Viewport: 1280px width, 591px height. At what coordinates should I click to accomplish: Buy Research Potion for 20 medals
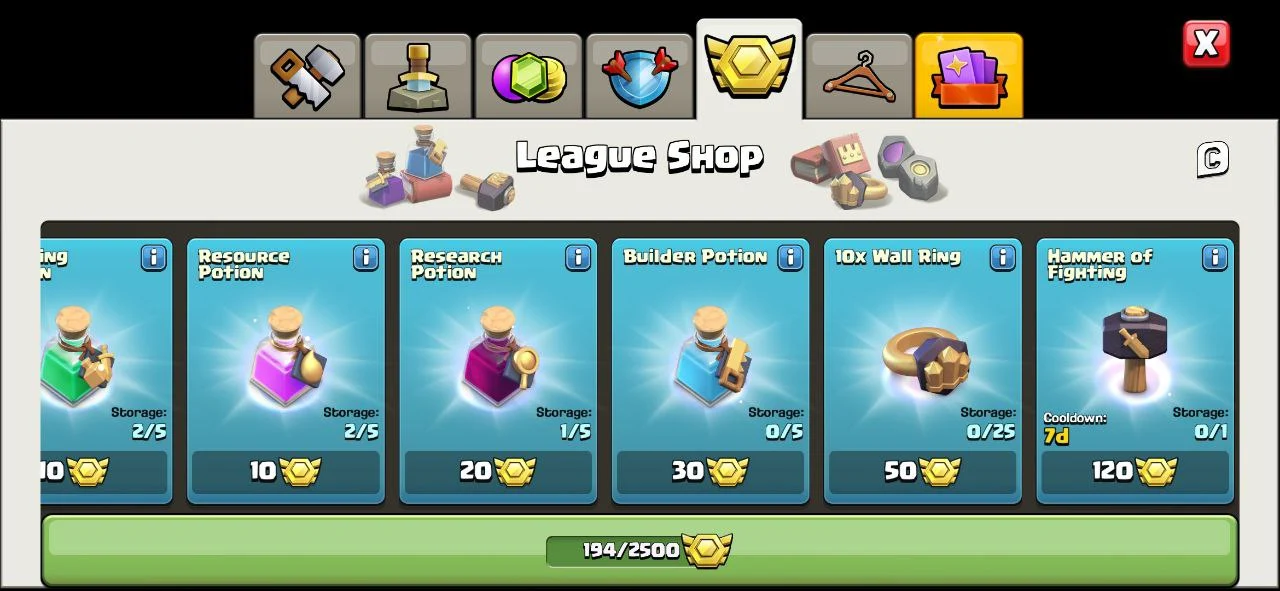(x=498, y=472)
